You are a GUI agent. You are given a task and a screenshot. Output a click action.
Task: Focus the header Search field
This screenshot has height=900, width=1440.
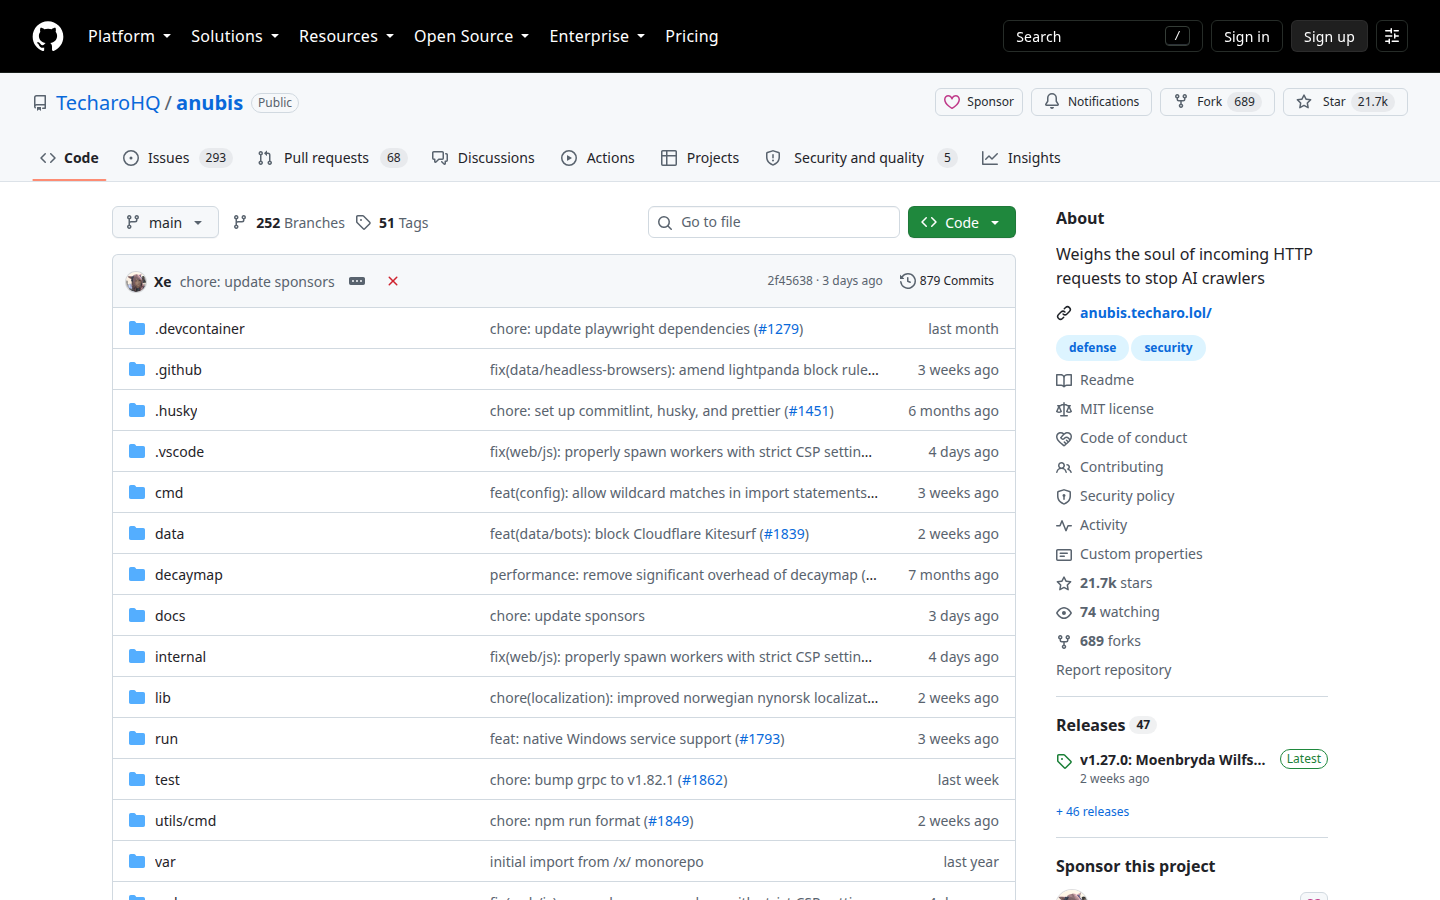[1103, 36]
